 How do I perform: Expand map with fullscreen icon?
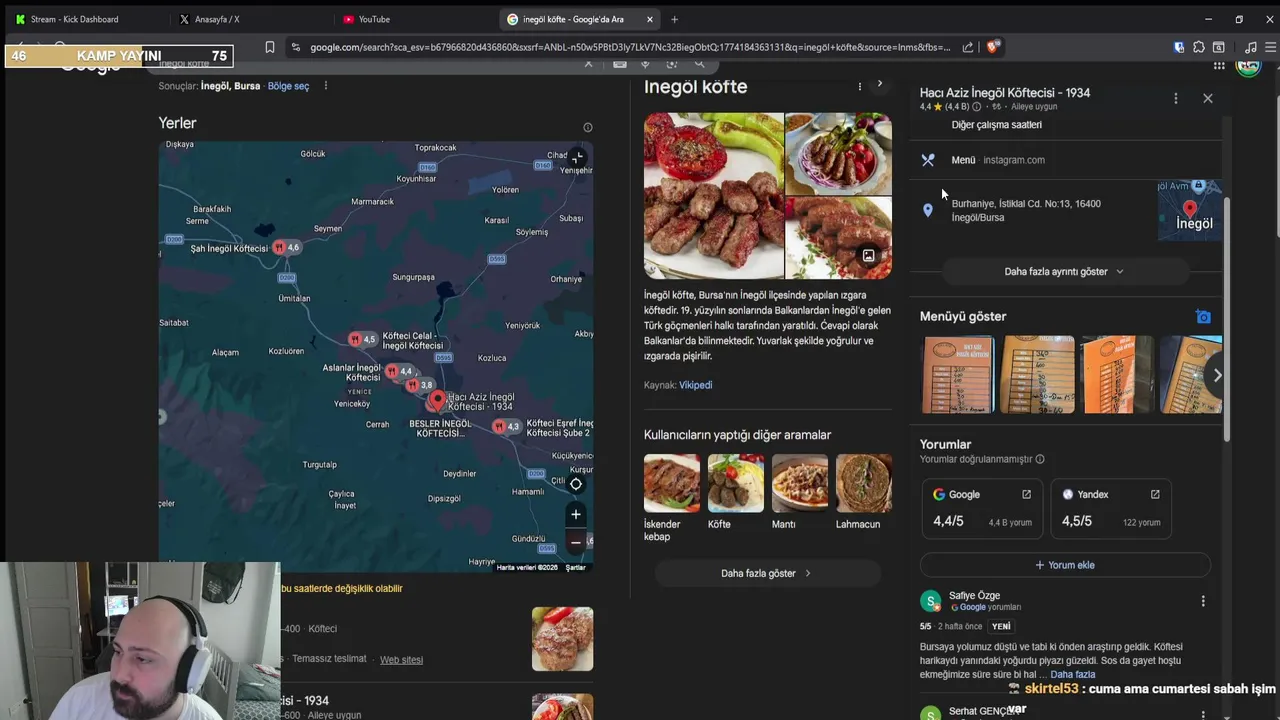(577, 157)
